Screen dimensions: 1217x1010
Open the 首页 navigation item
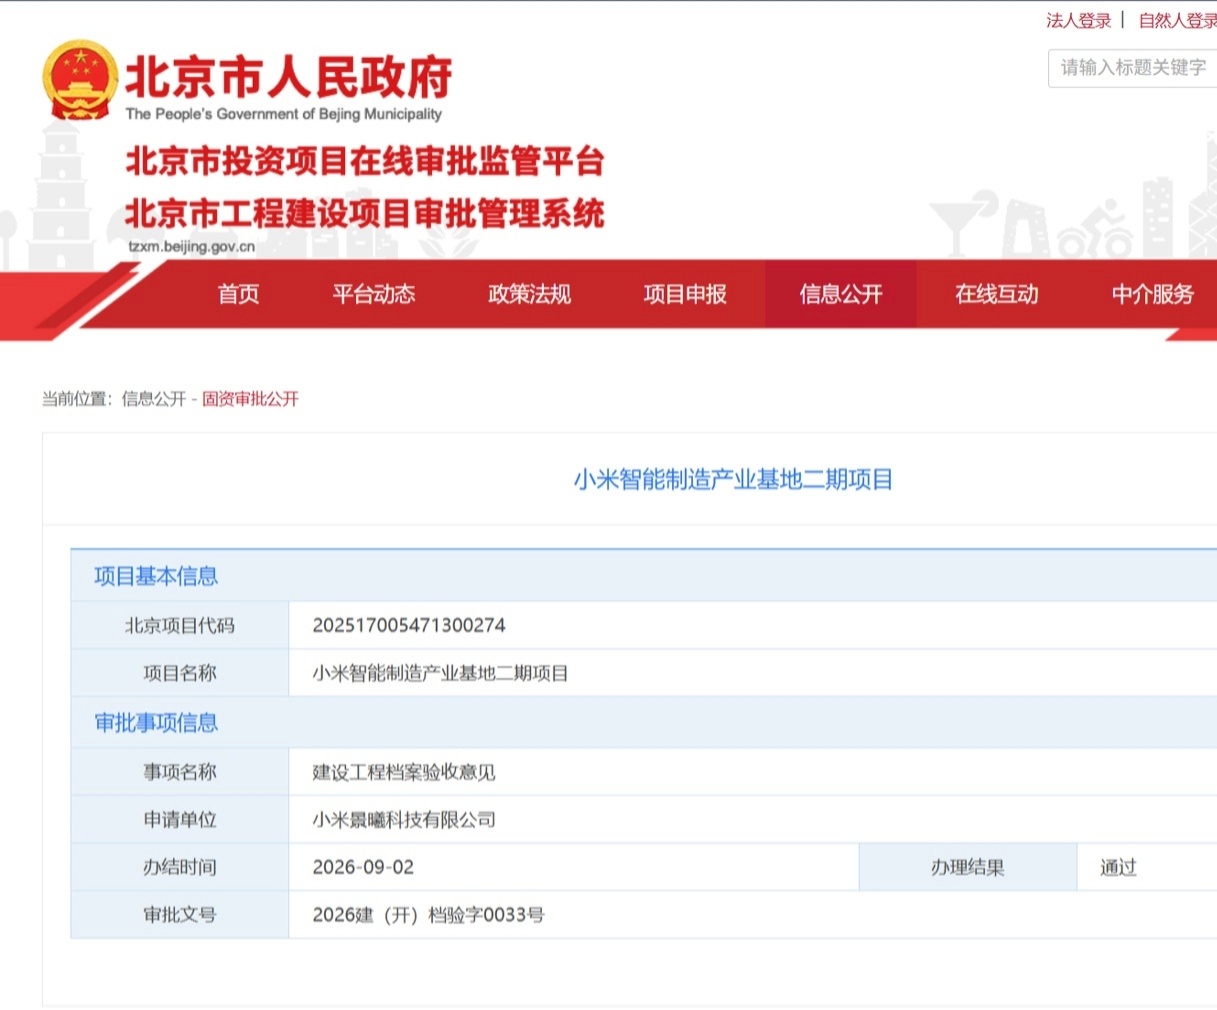click(238, 294)
